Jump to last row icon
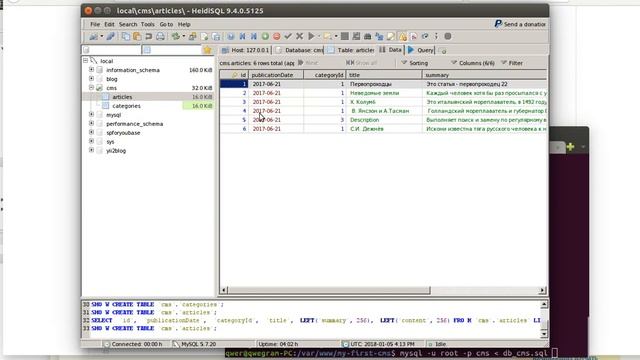The width and height of the screenshot is (640, 360). tap(254, 37)
